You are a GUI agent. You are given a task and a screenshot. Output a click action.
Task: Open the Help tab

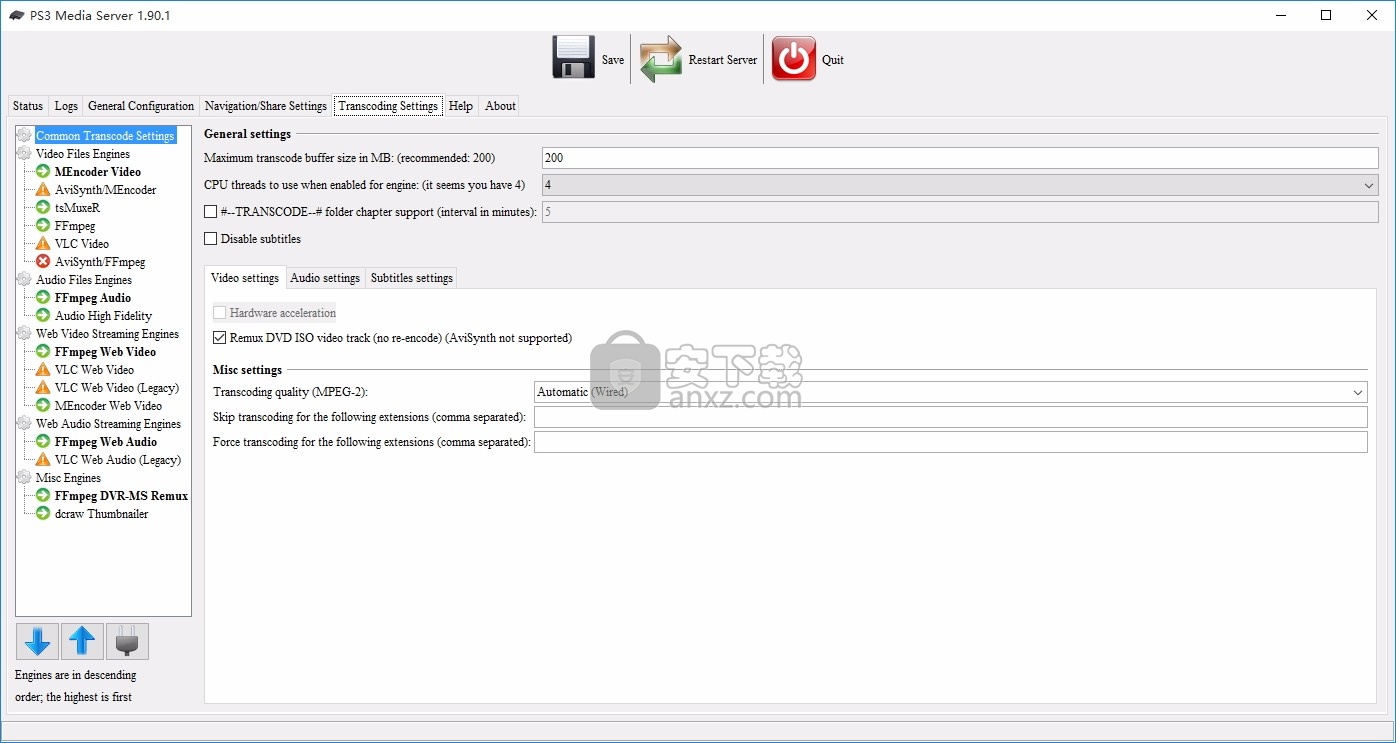[x=461, y=106]
